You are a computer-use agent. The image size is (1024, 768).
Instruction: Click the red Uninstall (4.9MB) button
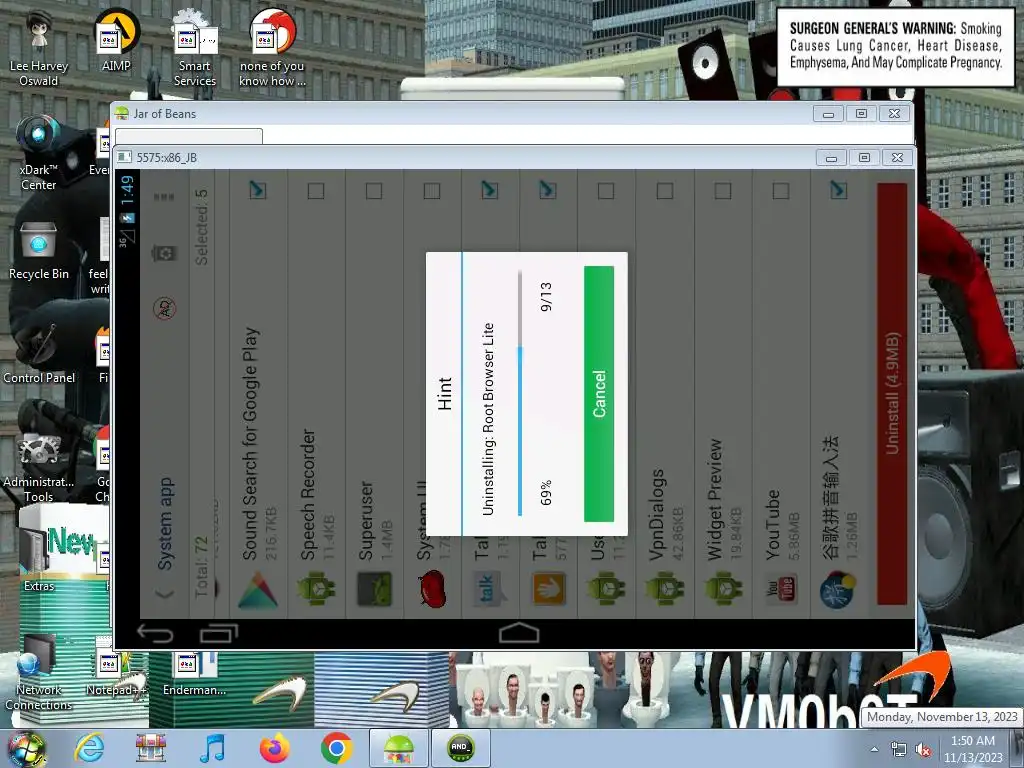tap(892, 393)
